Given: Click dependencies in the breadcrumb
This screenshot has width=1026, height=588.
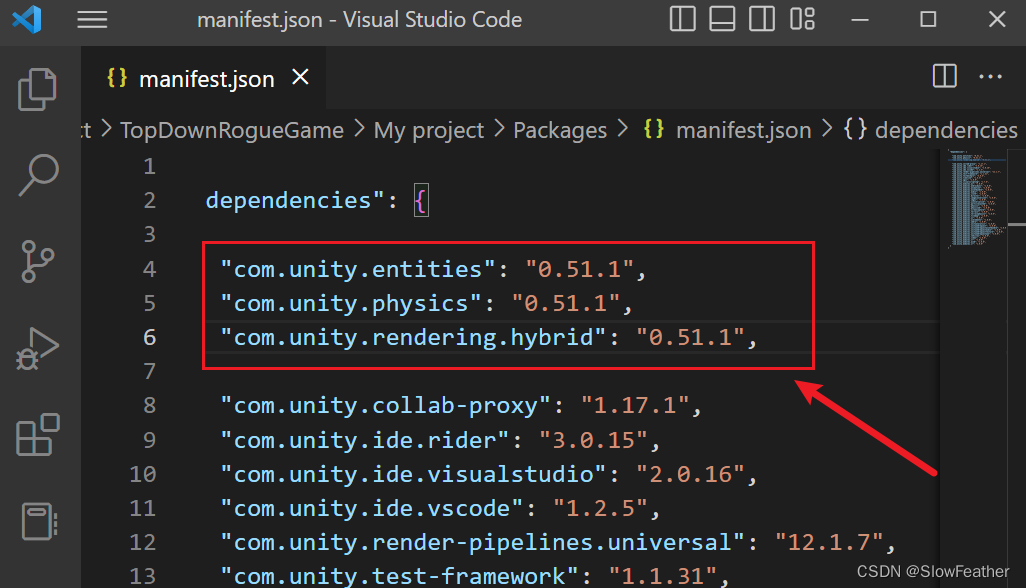Looking at the screenshot, I should (946, 130).
